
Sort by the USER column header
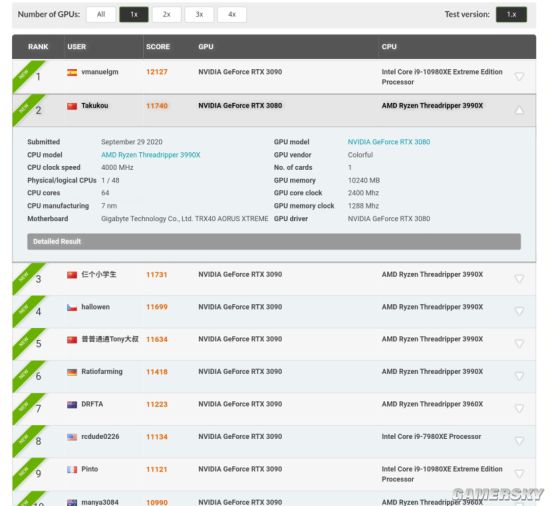(76, 47)
